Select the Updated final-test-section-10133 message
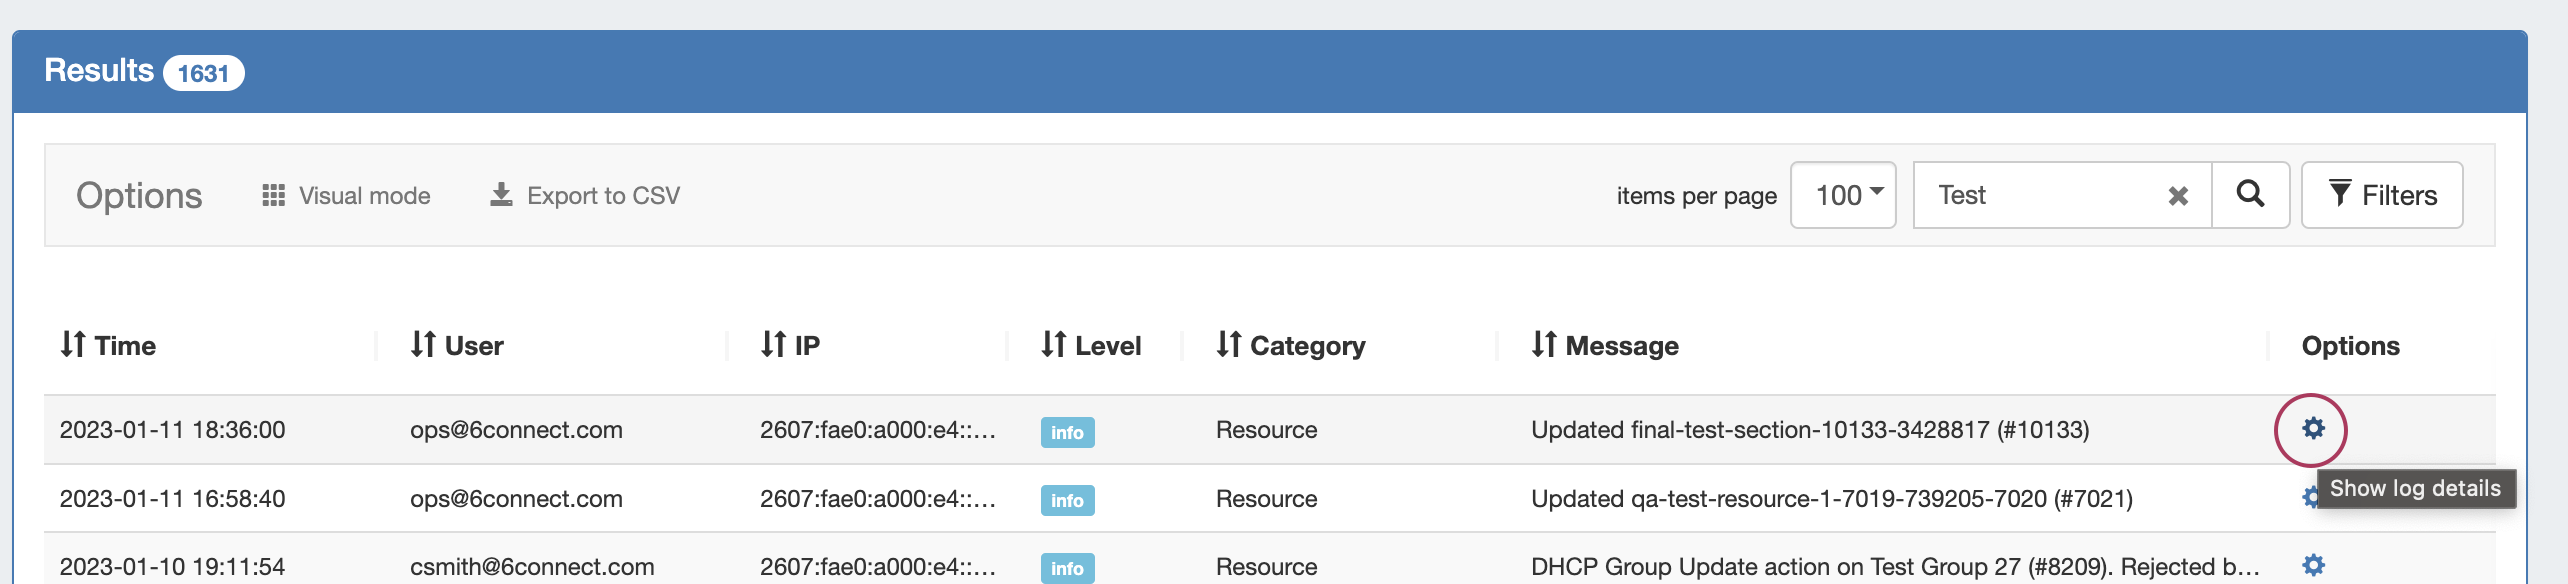This screenshot has width=2568, height=584. pos(1809,430)
